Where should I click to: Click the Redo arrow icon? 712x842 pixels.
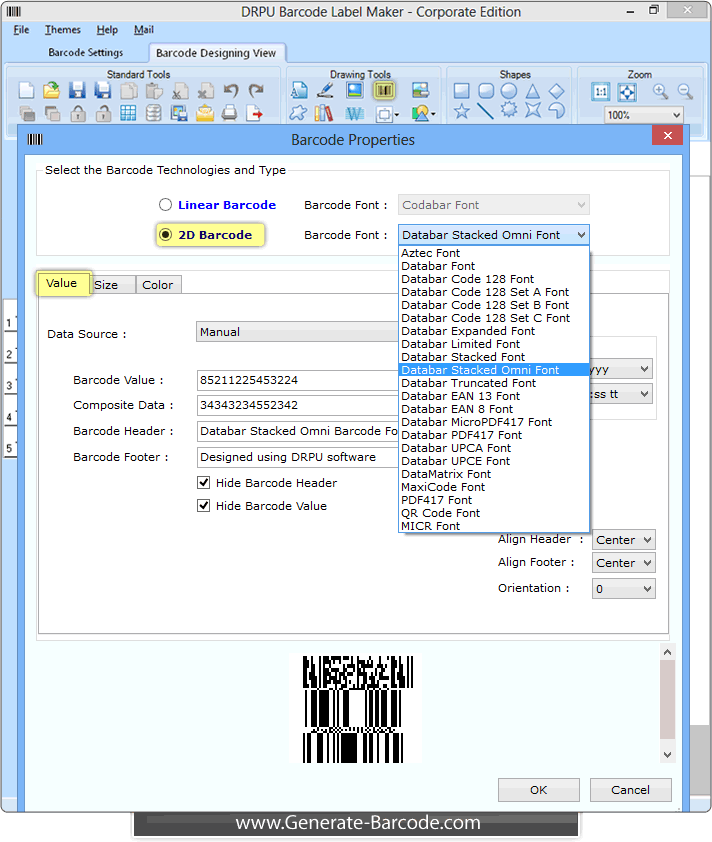click(x=256, y=90)
